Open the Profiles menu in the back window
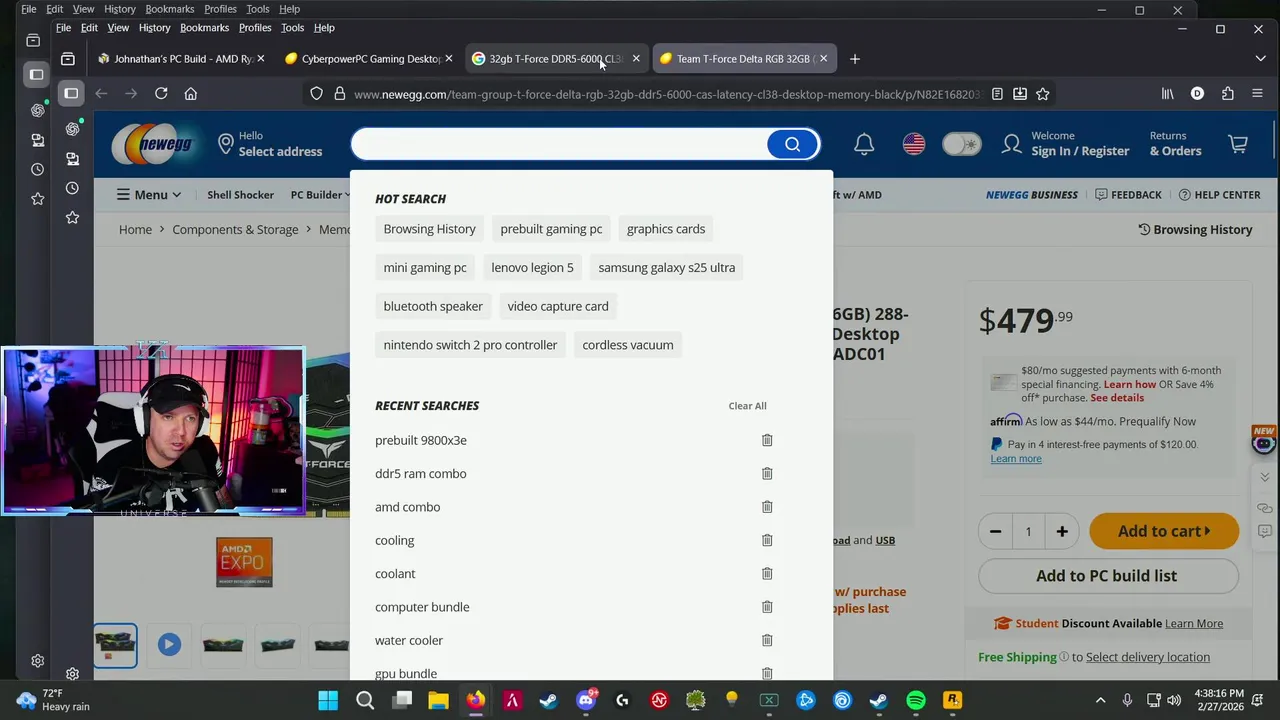 (220, 9)
